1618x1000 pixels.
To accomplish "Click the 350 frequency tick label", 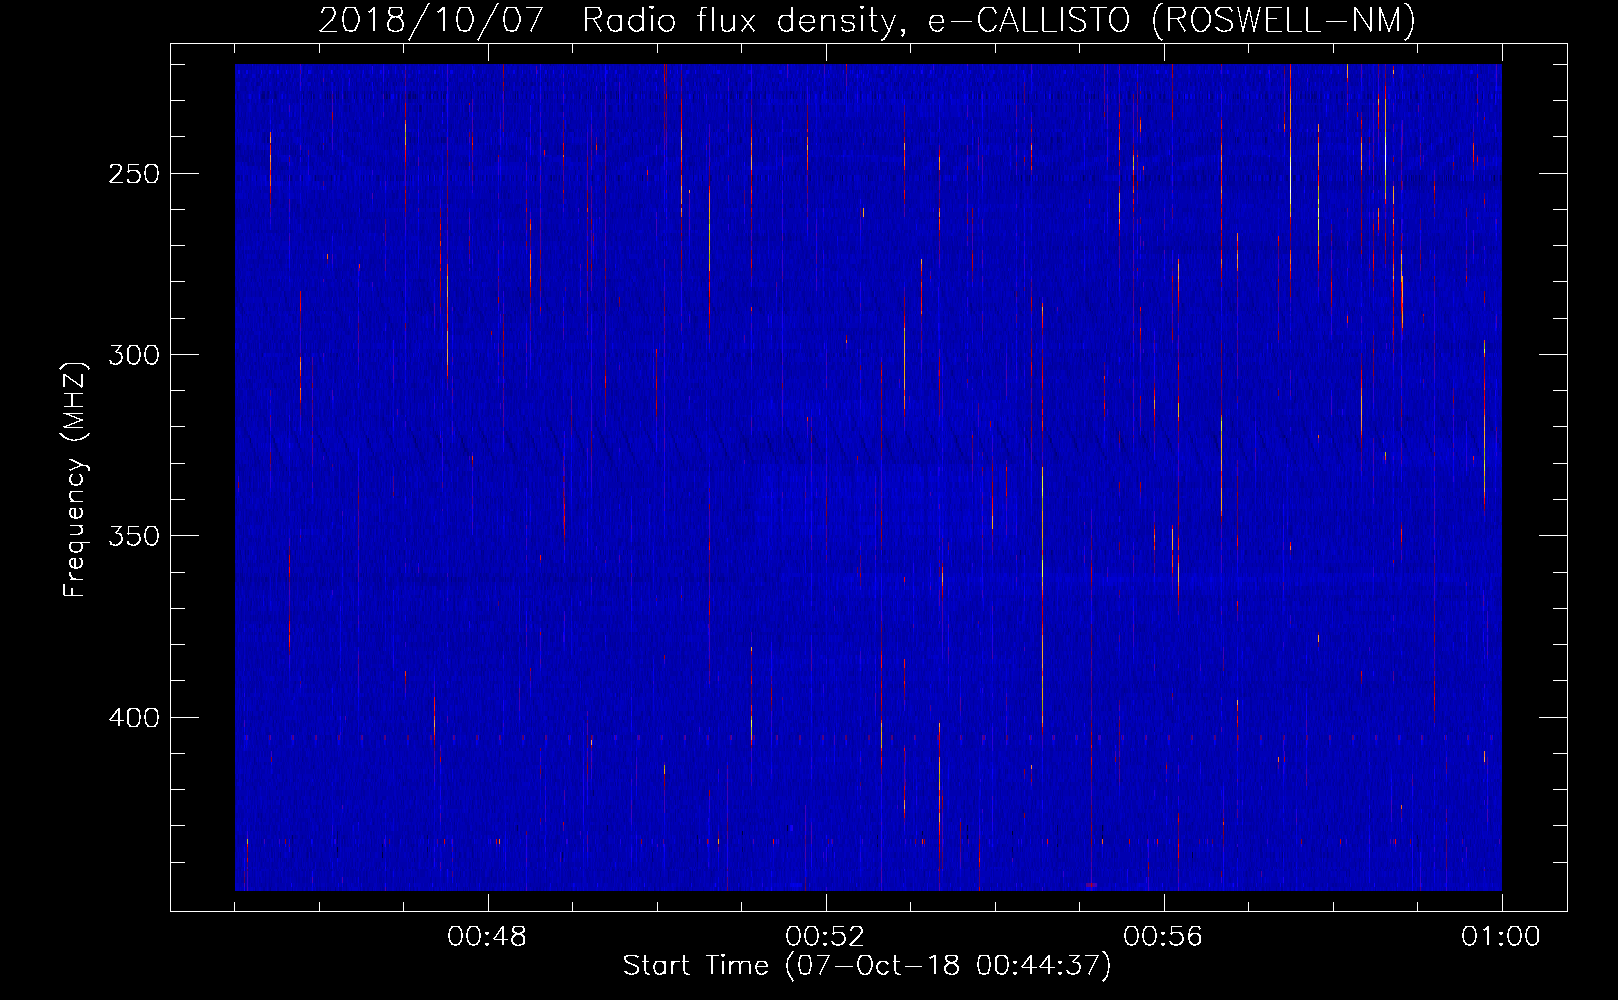I will coord(134,536).
